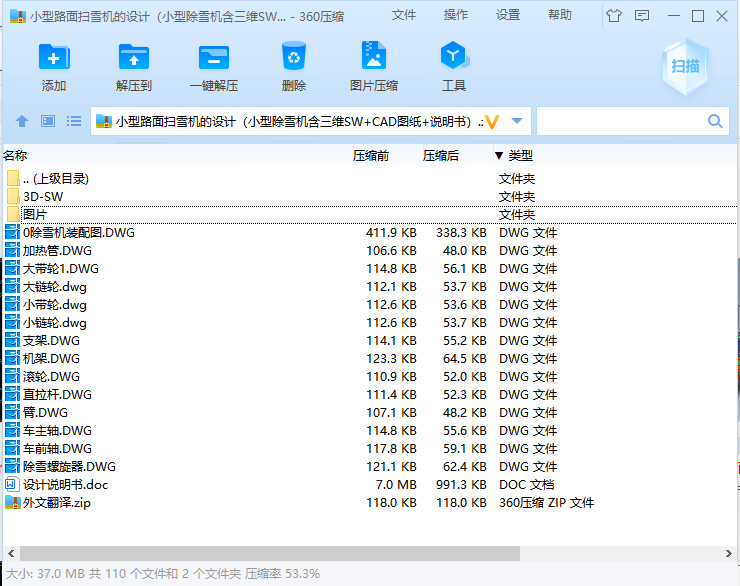Select the file 大链轮.dwg
Image resolution: width=740 pixels, height=586 pixels.
(x=55, y=286)
